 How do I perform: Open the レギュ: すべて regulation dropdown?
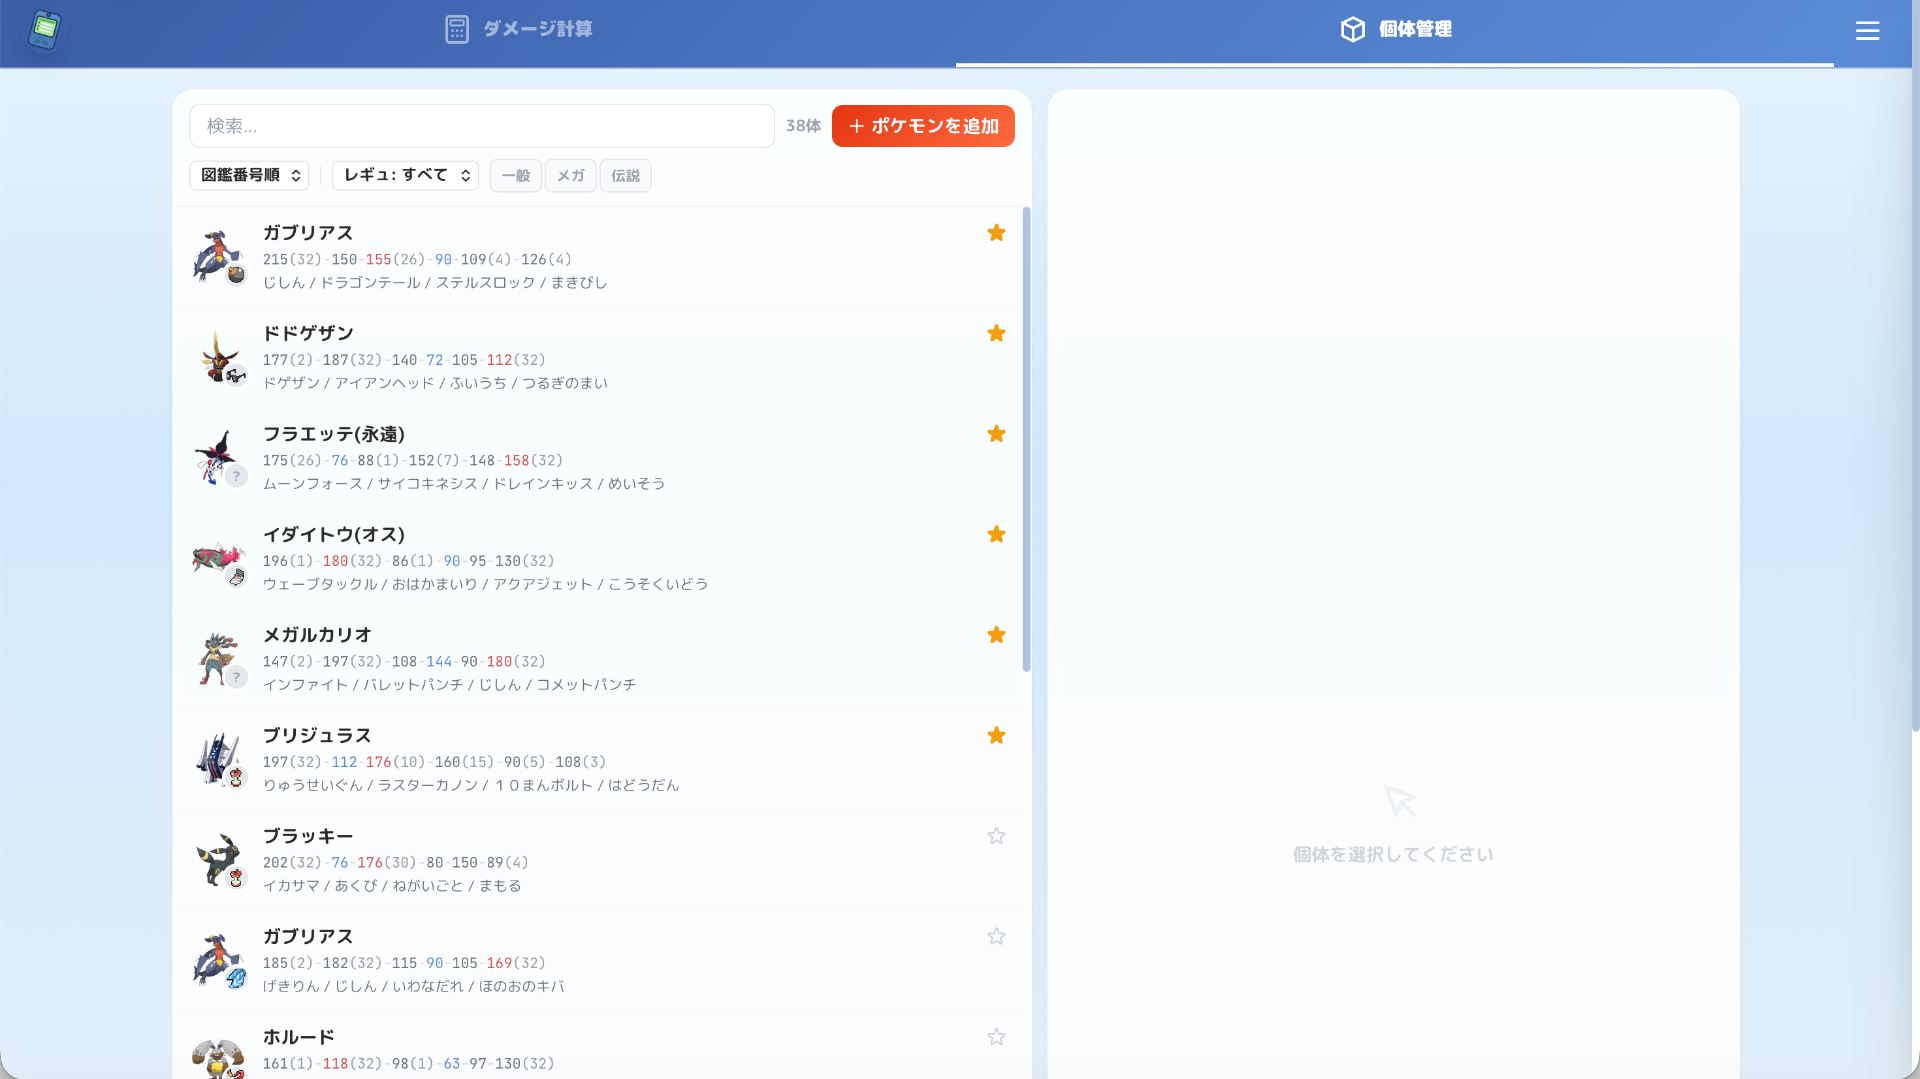[x=405, y=175]
